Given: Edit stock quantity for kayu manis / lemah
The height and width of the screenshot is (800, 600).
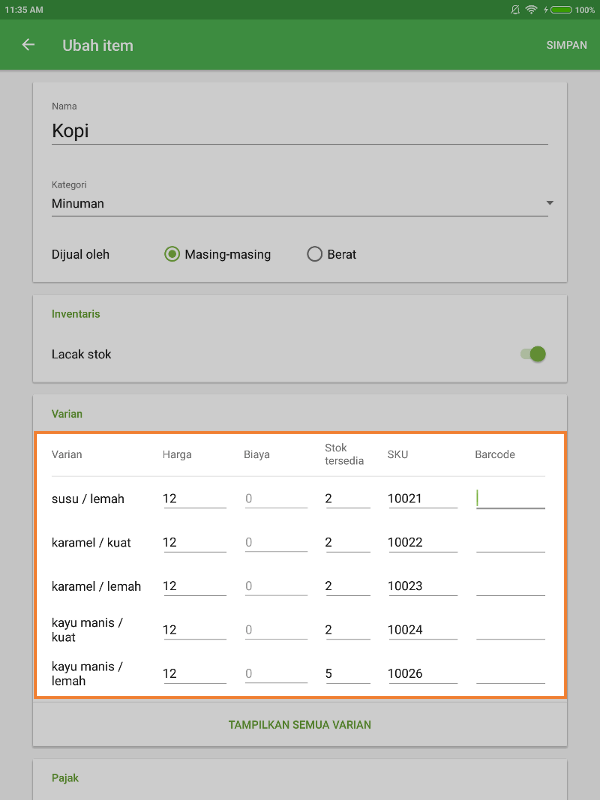Looking at the screenshot, I should click(x=346, y=674).
